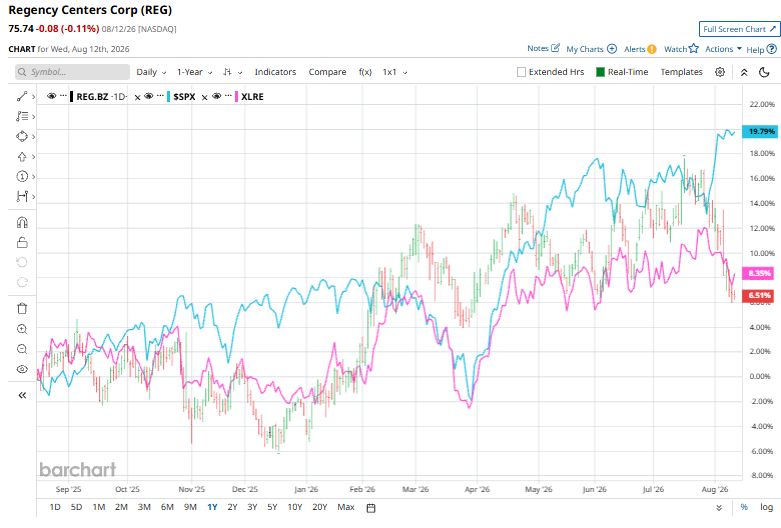Open Help question mark icon
Viewport: 781px width, 528px height.
772,49
